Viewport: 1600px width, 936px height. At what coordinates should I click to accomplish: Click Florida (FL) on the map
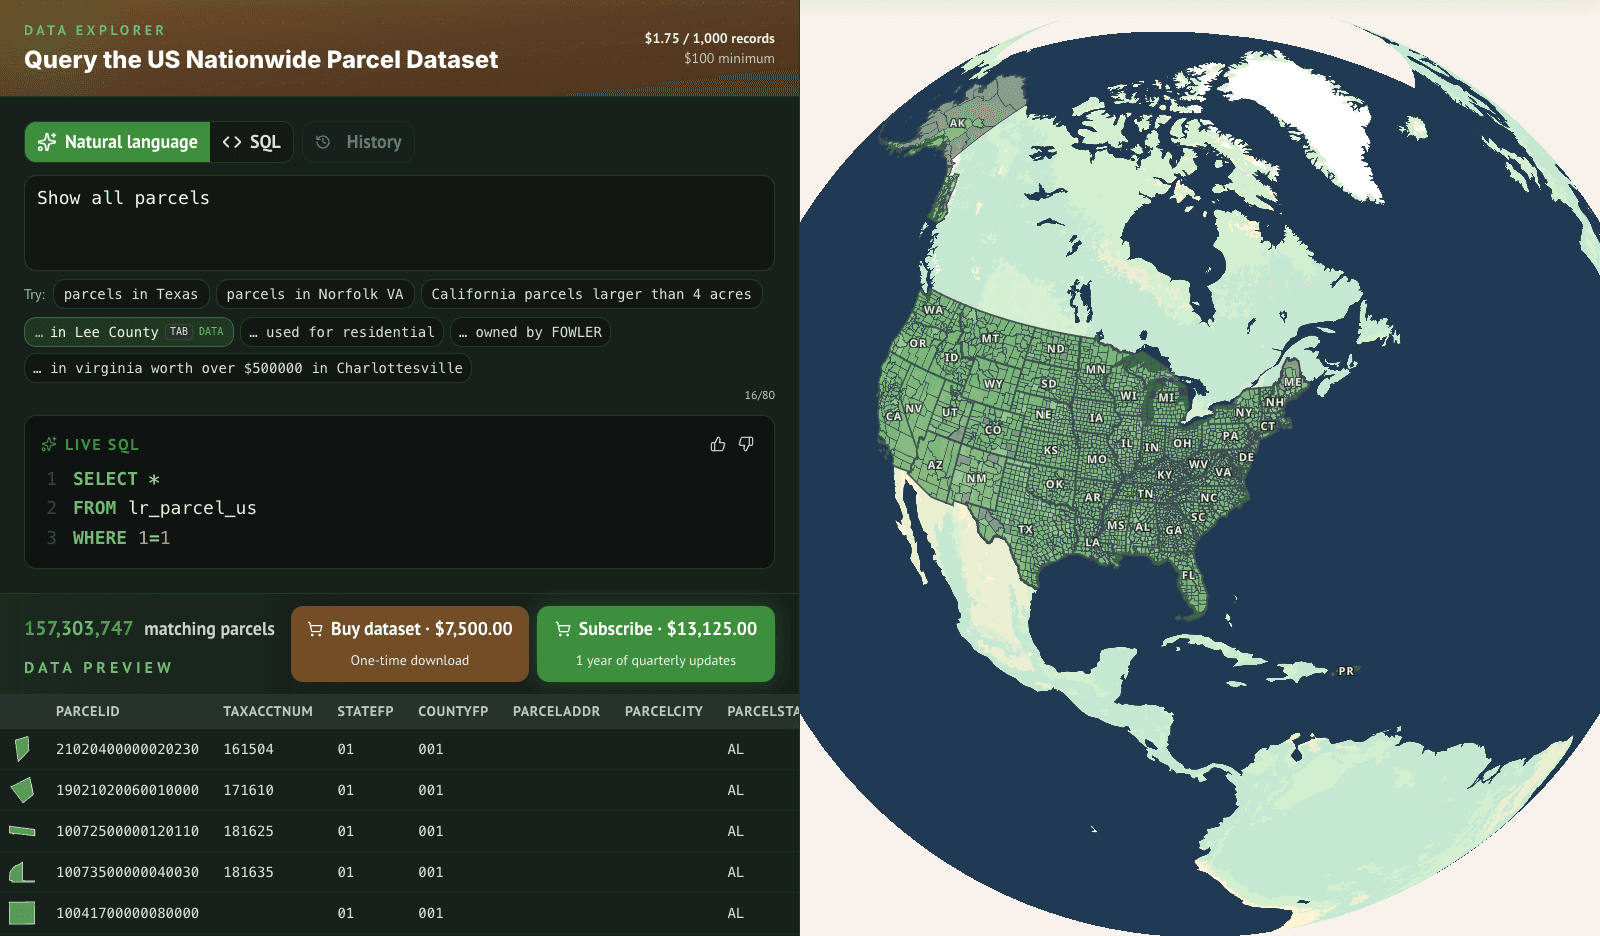(1189, 576)
